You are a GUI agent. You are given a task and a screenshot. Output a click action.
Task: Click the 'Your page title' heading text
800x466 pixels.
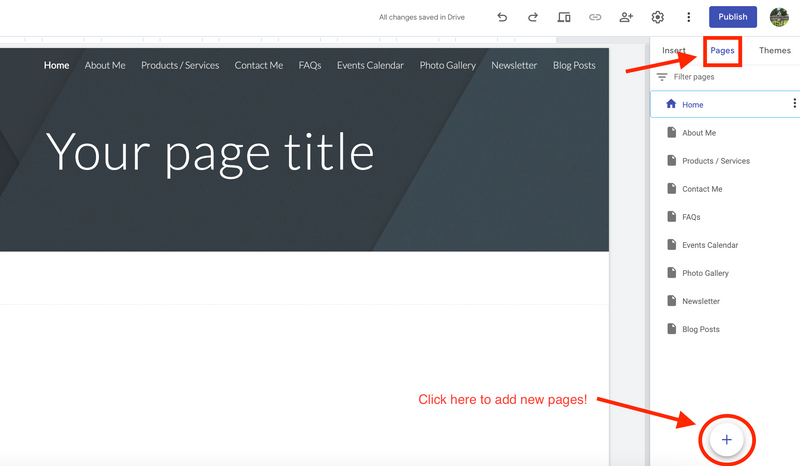coord(210,153)
